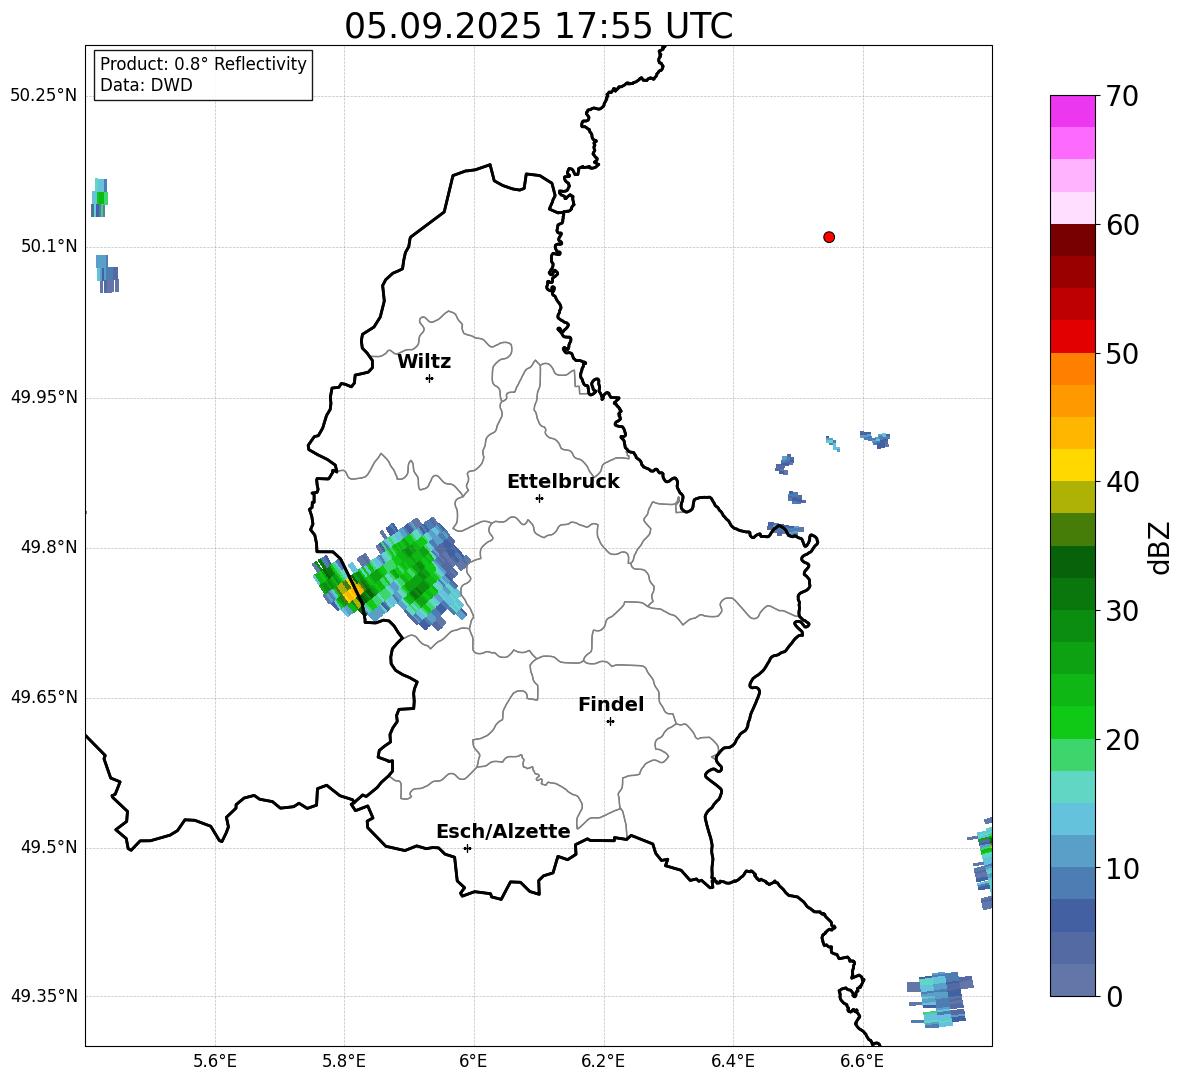The image size is (1184, 1081).
Task: Click the 10 colorbar tick label
Action: pos(1121,868)
